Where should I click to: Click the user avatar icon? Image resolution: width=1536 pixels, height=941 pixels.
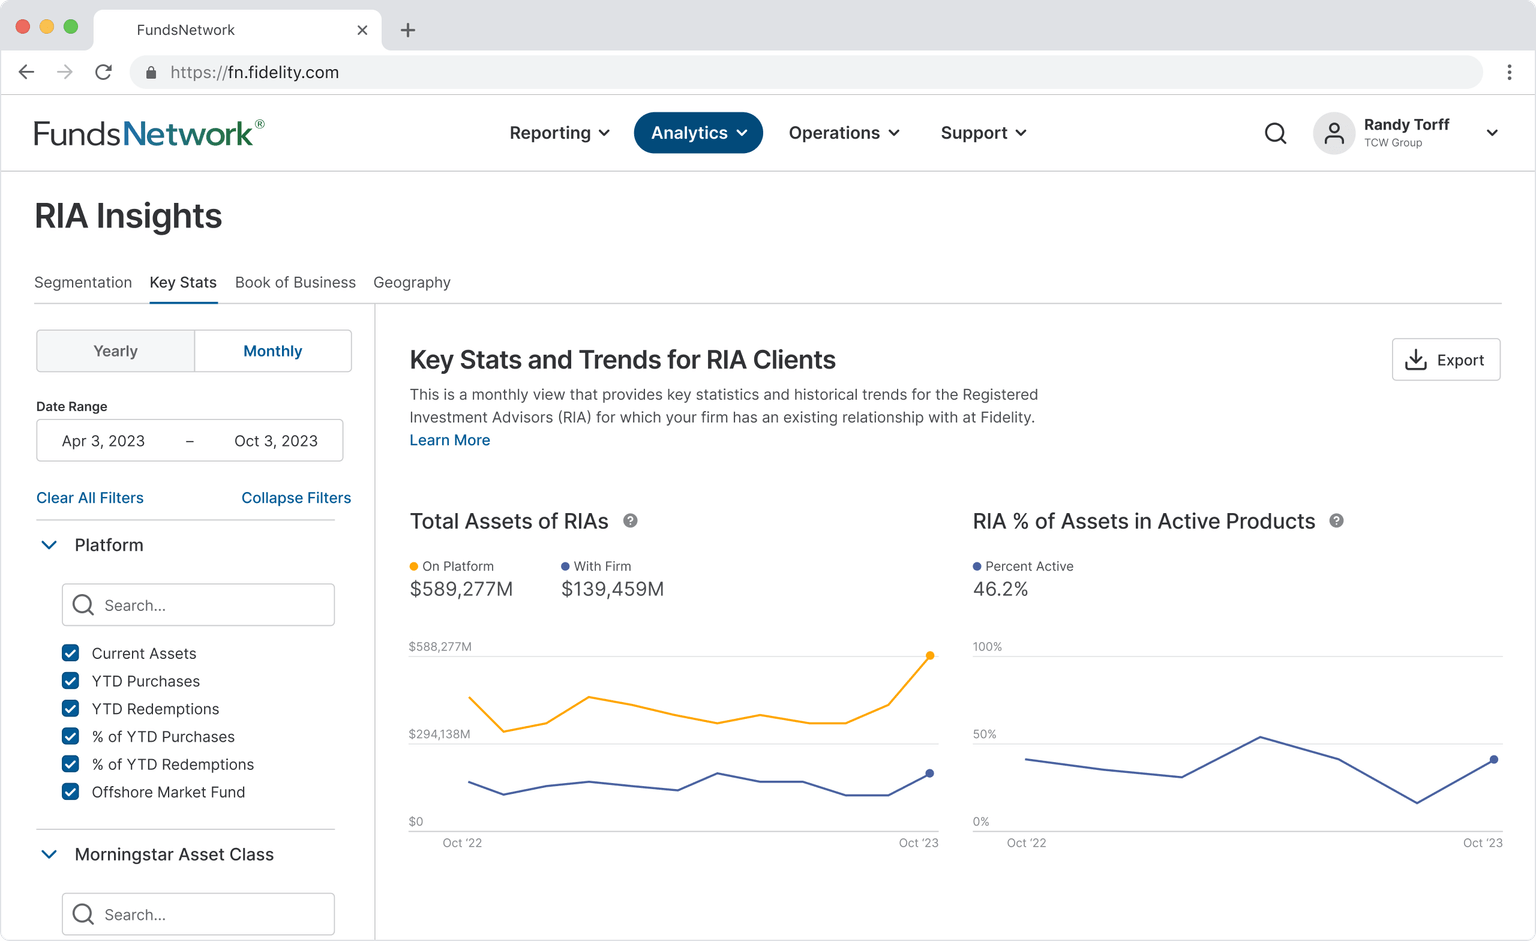click(1334, 133)
